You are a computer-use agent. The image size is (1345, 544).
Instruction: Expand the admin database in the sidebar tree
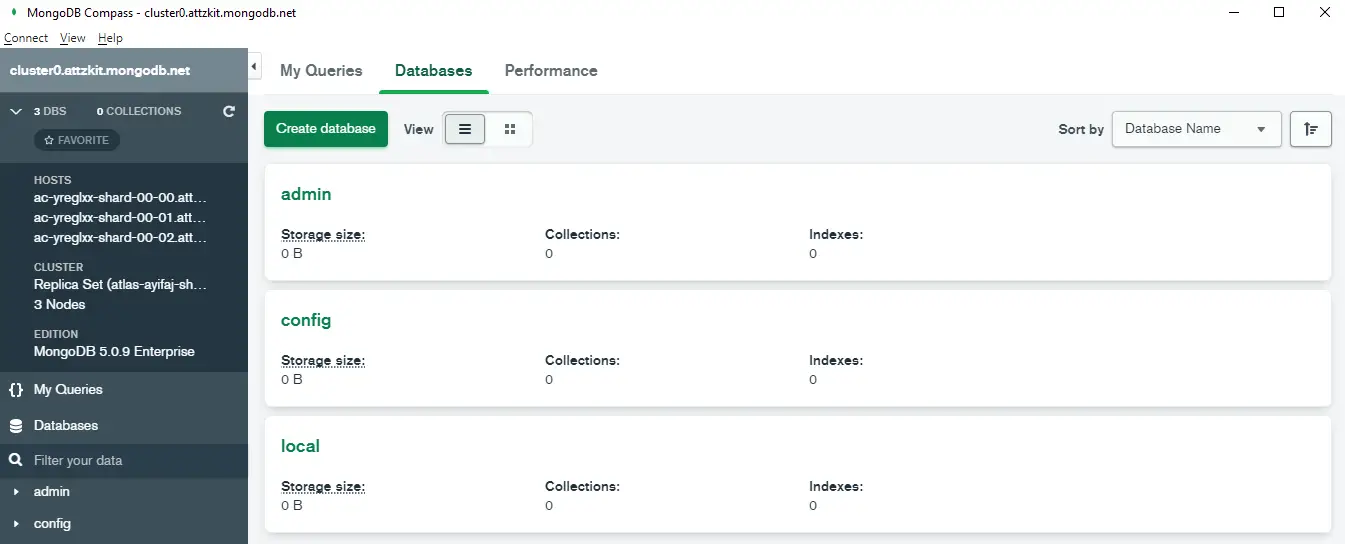16,492
